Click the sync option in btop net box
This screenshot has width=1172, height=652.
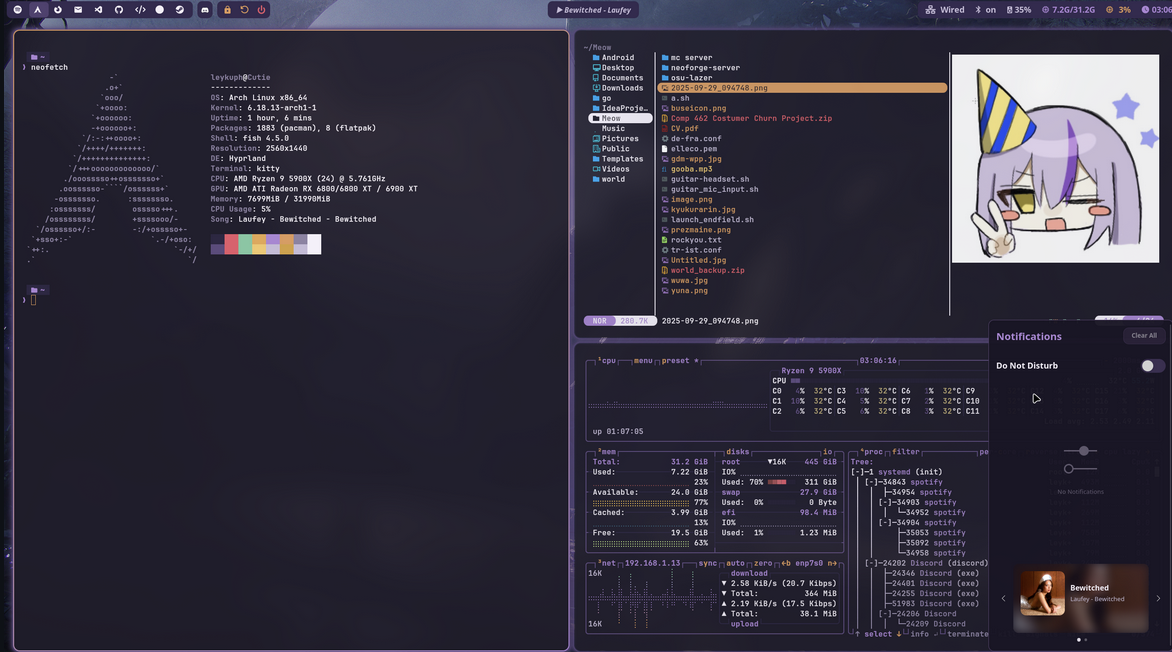(x=707, y=563)
